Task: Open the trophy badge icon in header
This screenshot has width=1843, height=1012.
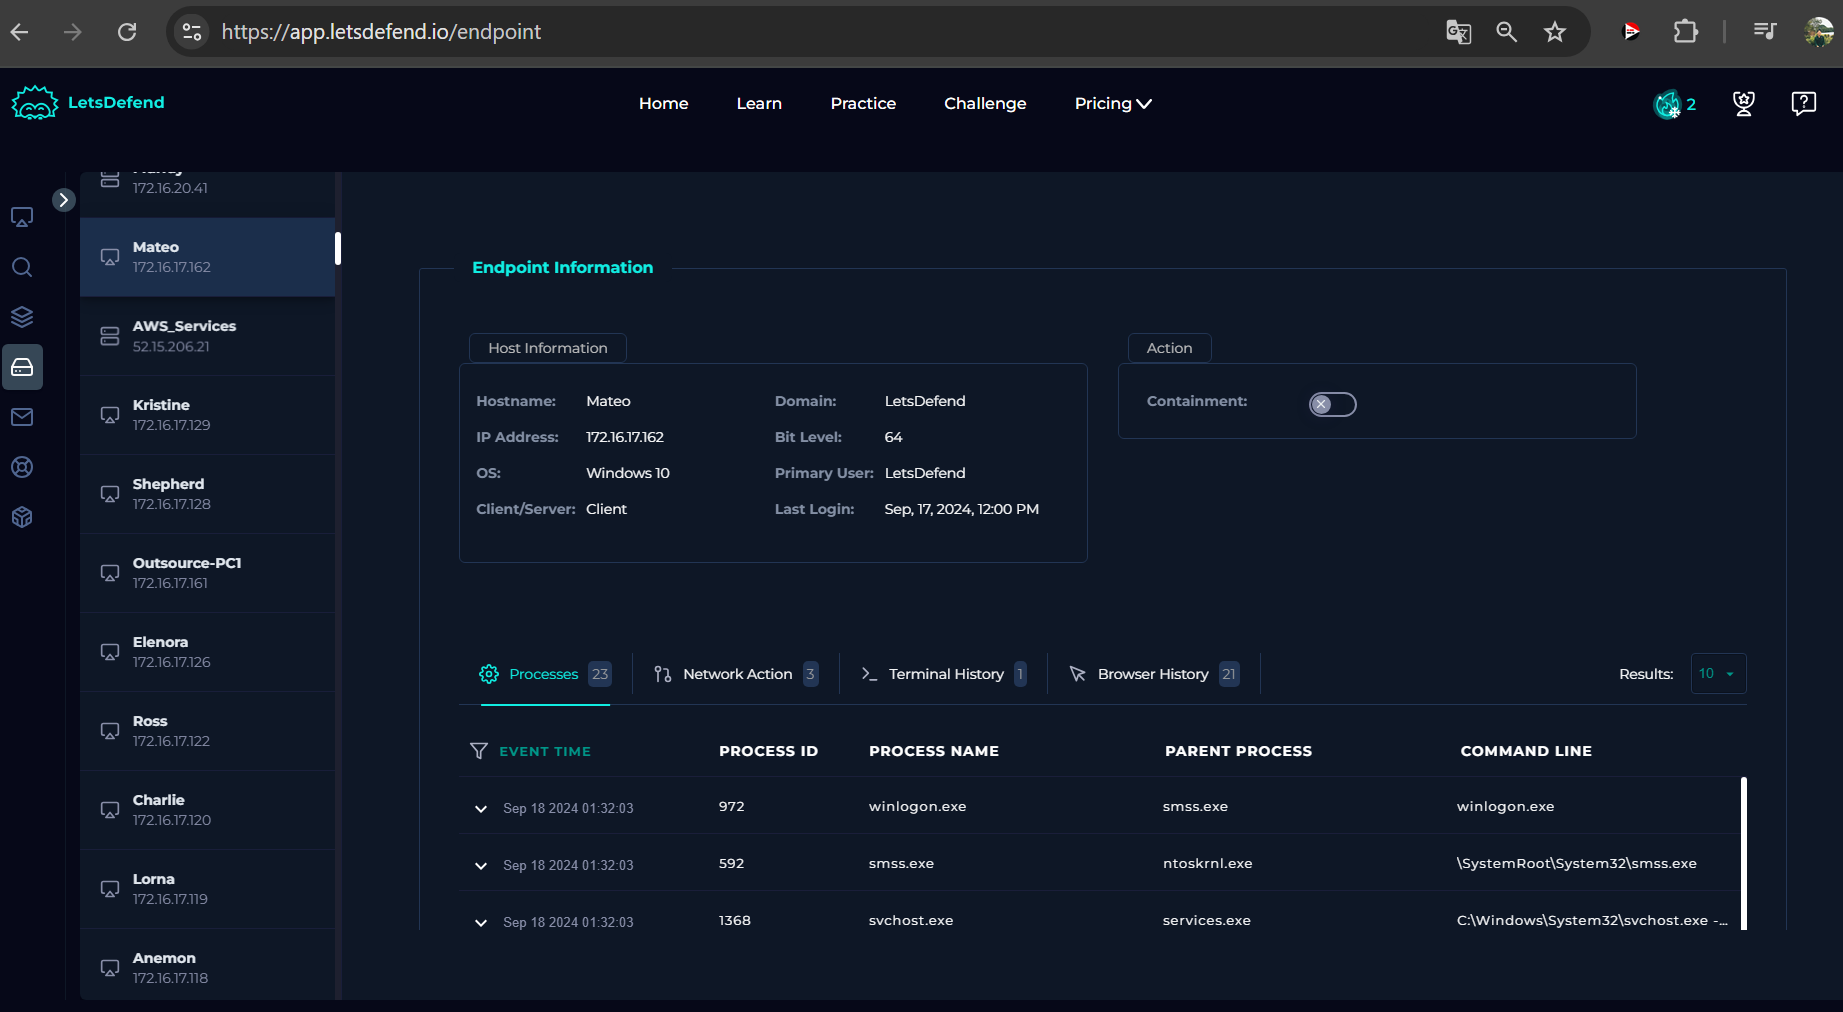Action: [1743, 104]
